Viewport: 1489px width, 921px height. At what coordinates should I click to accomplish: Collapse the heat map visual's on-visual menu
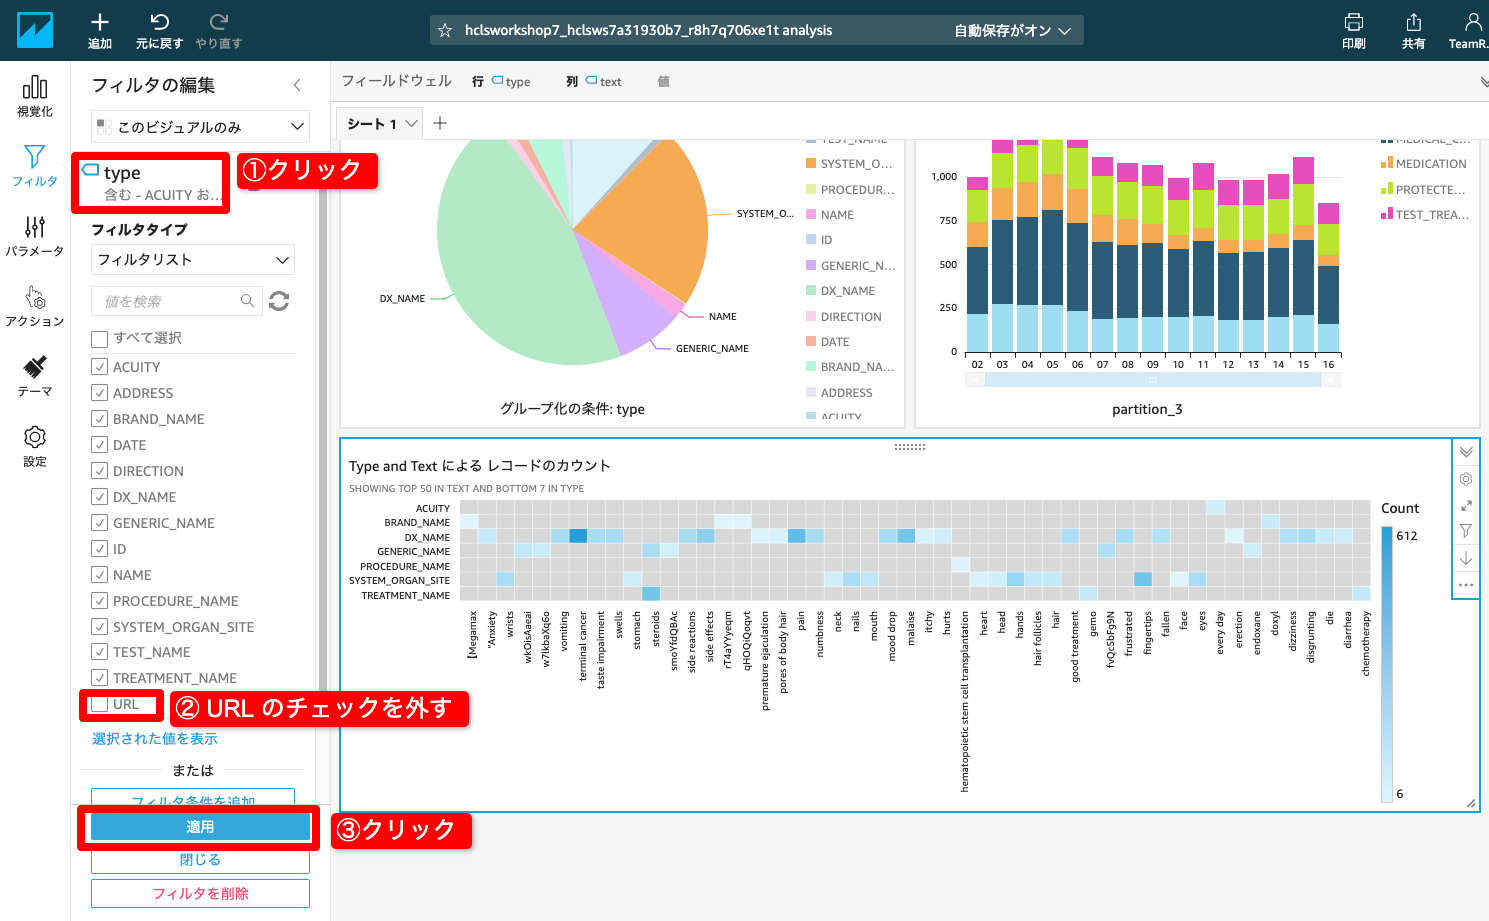(1466, 452)
